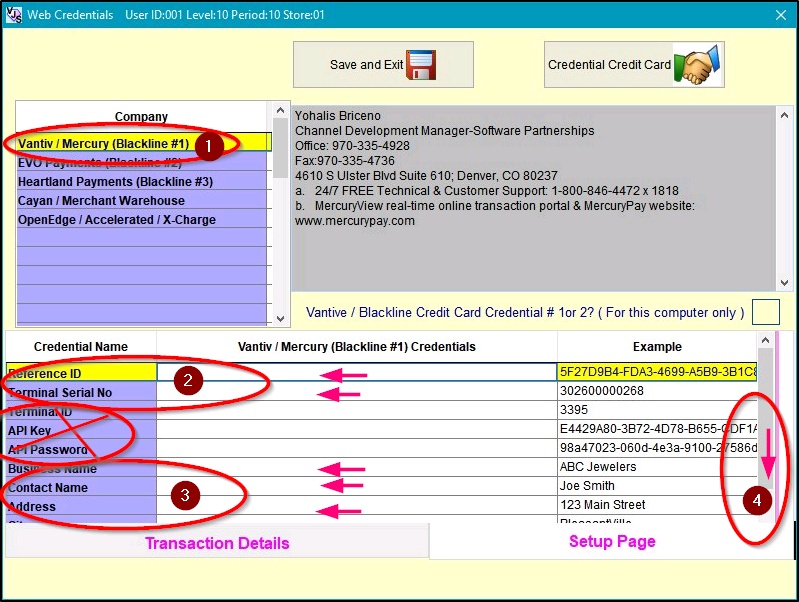Click the Address credential value field
799x602 pixels.
click(357, 505)
